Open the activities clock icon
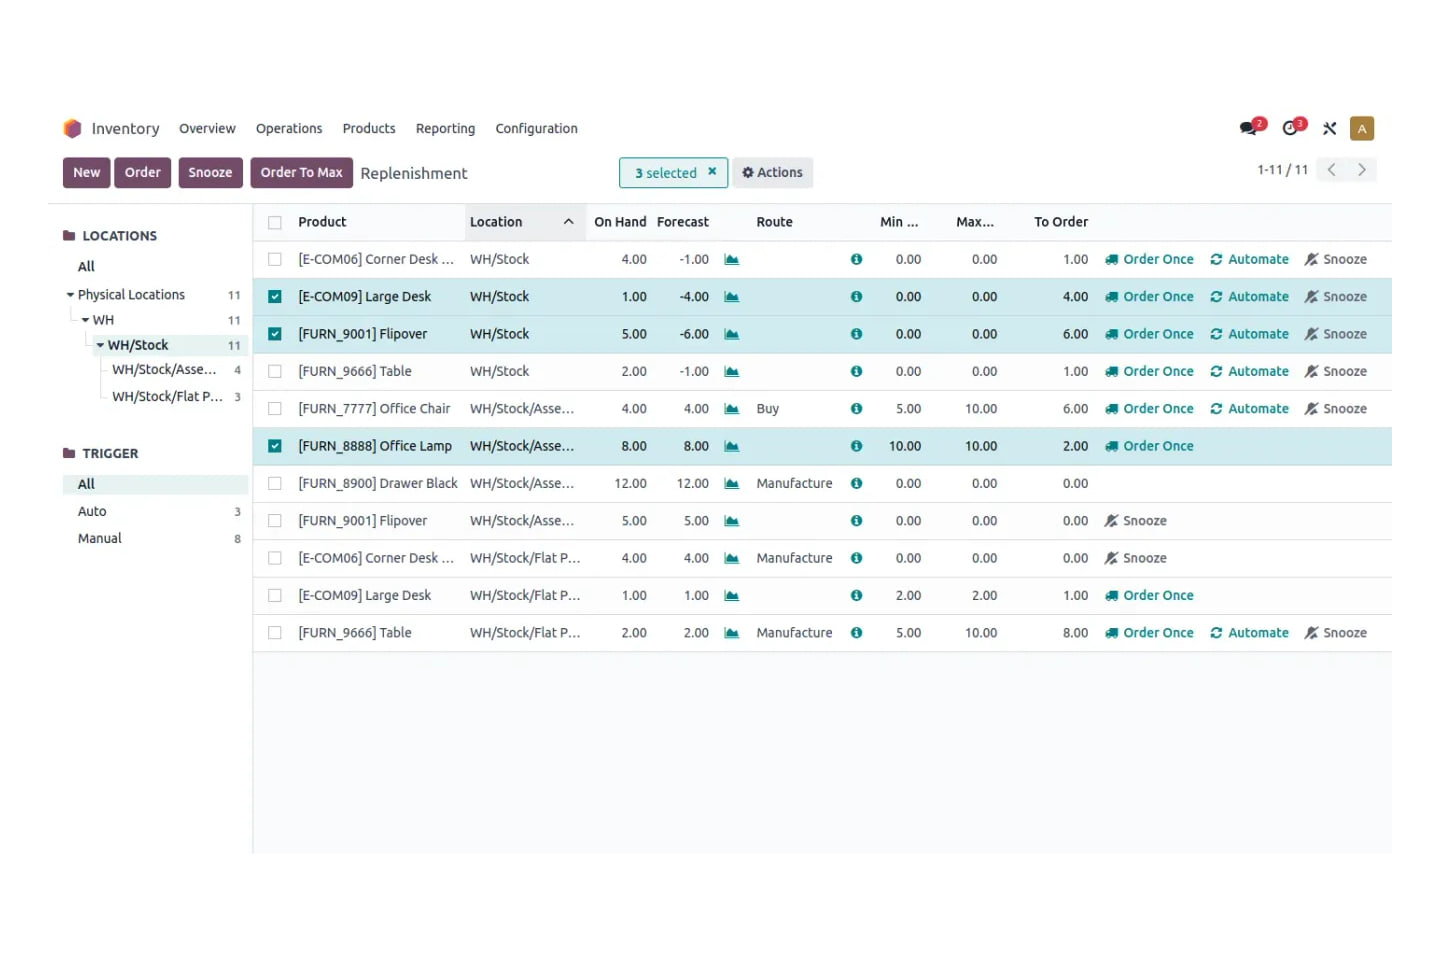Image resolution: width=1440 pixels, height=960 pixels. point(1291,128)
